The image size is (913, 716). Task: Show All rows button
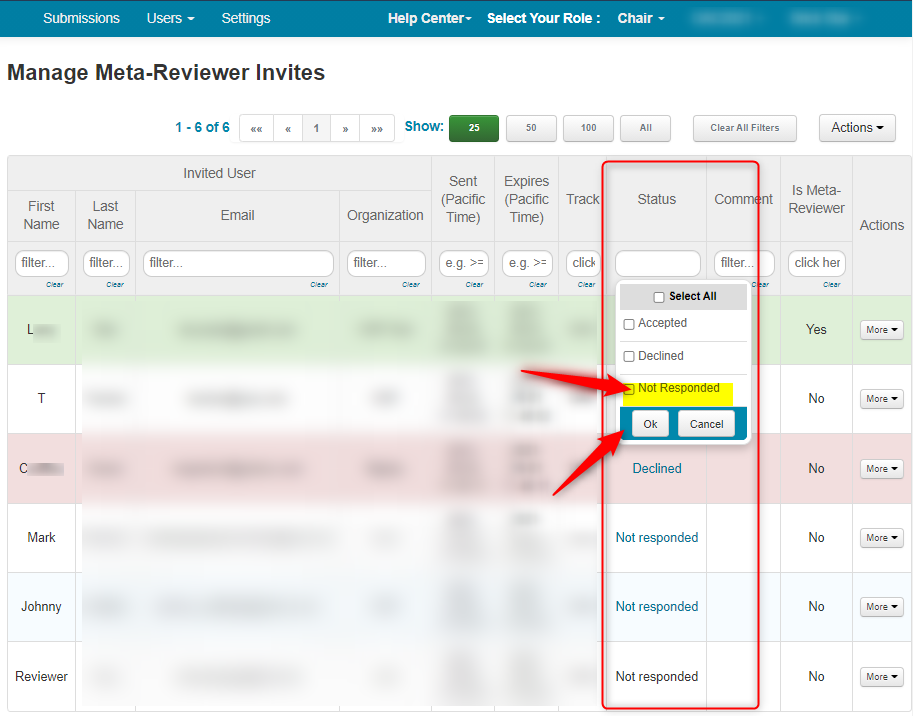645,128
